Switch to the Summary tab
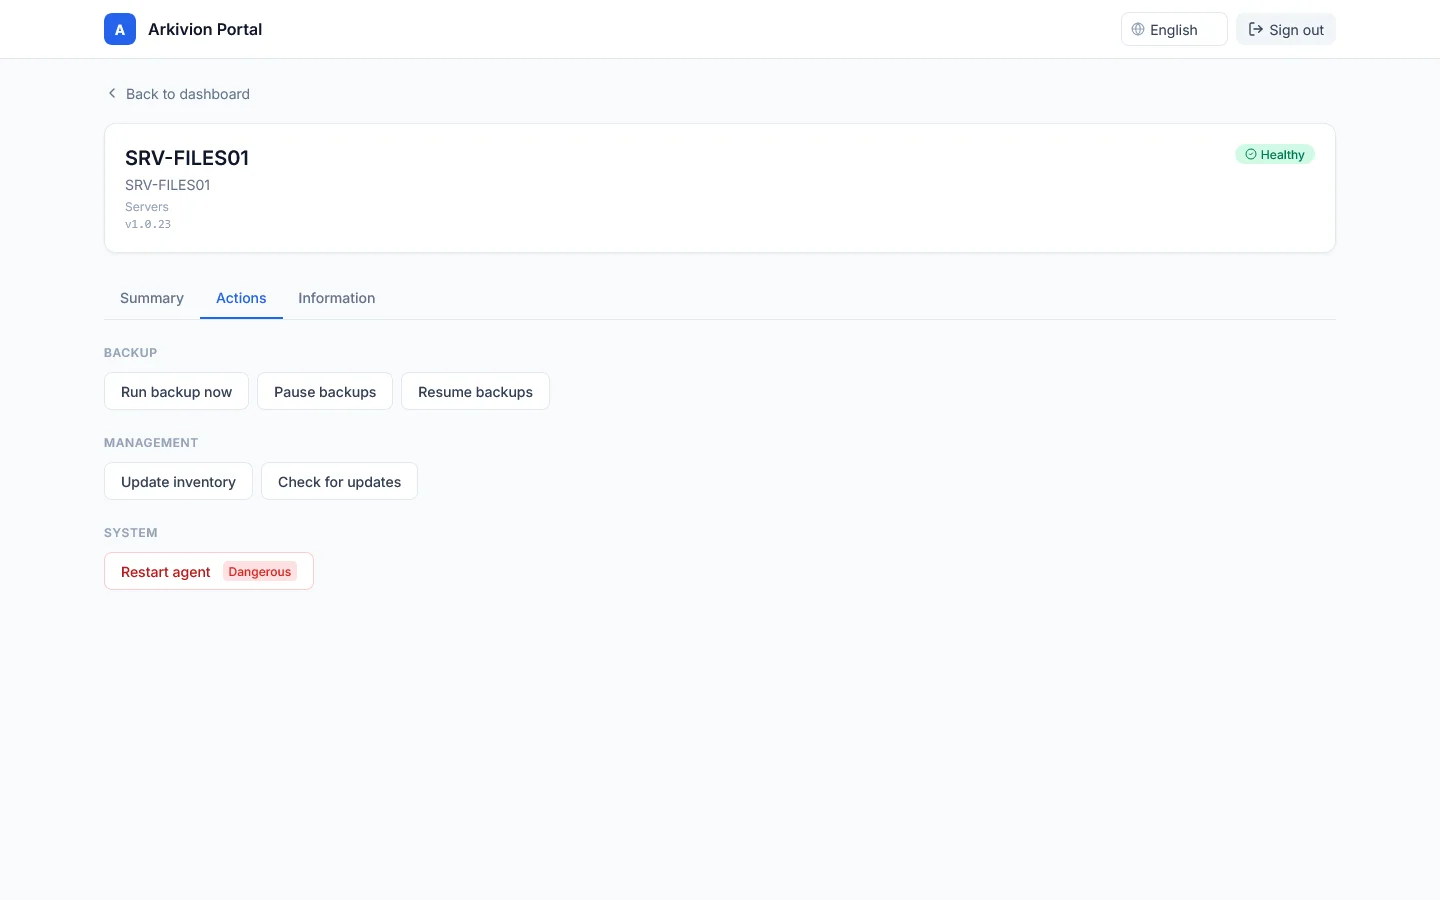The image size is (1440, 900). (152, 298)
